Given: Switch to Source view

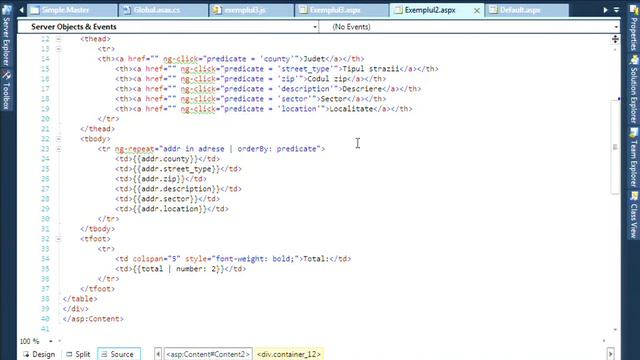Looking at the screenshot, I should point(118,354).
